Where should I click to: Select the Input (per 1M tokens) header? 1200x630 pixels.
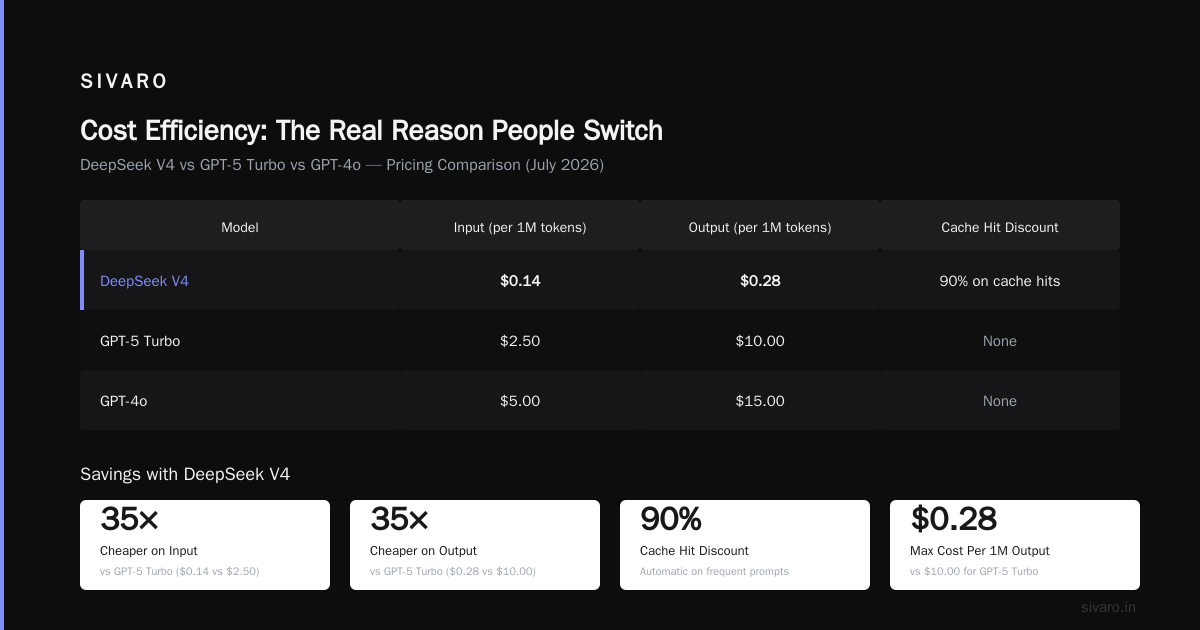[x=520, y=227]
